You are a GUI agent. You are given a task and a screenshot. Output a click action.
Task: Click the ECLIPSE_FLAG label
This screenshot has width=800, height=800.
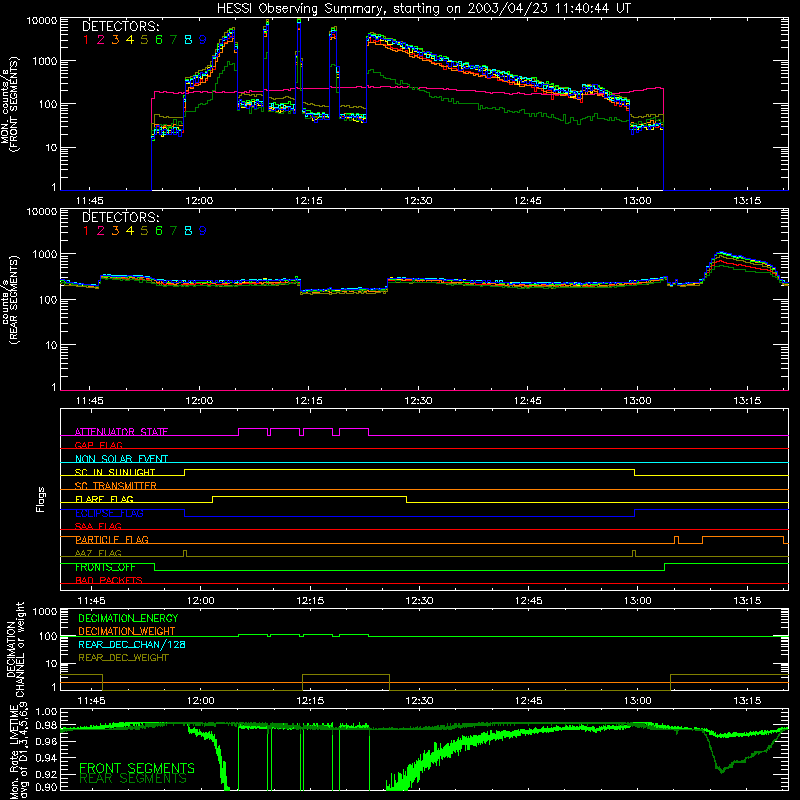[109, 513]
